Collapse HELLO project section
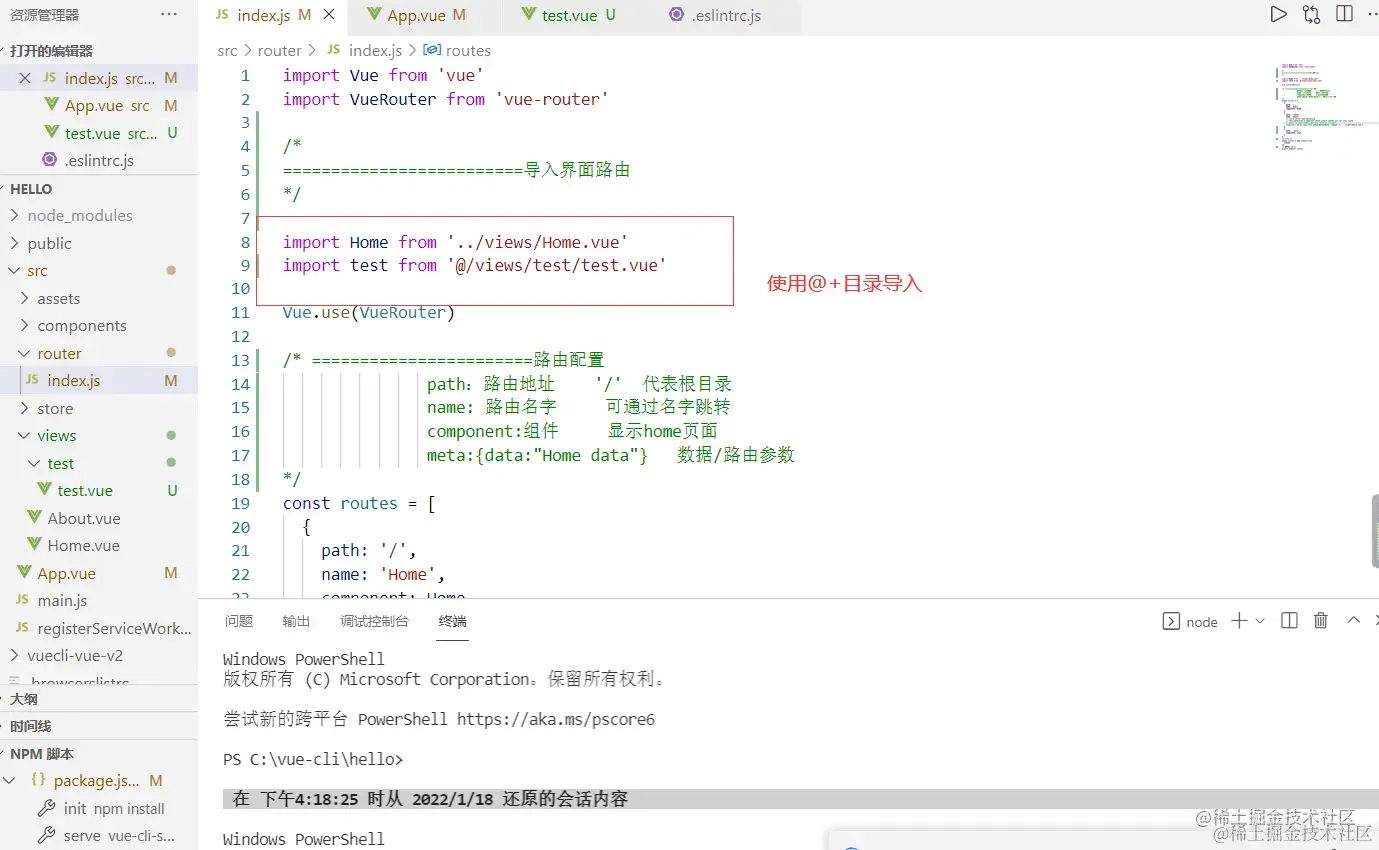1379x850 pixels. [x=30, y=188]
